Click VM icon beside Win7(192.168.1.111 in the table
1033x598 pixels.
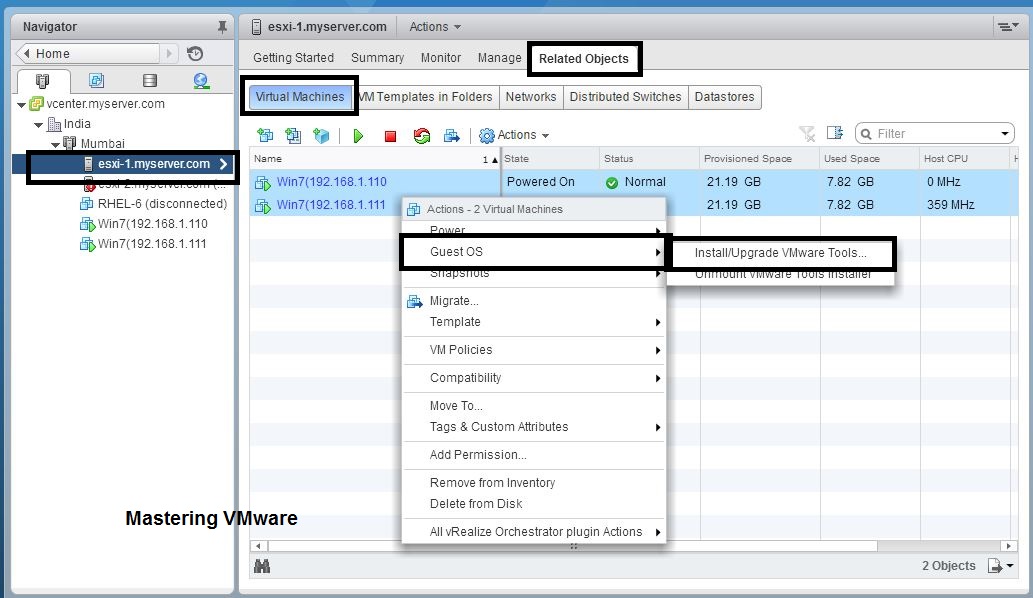[x=263, y=206]
